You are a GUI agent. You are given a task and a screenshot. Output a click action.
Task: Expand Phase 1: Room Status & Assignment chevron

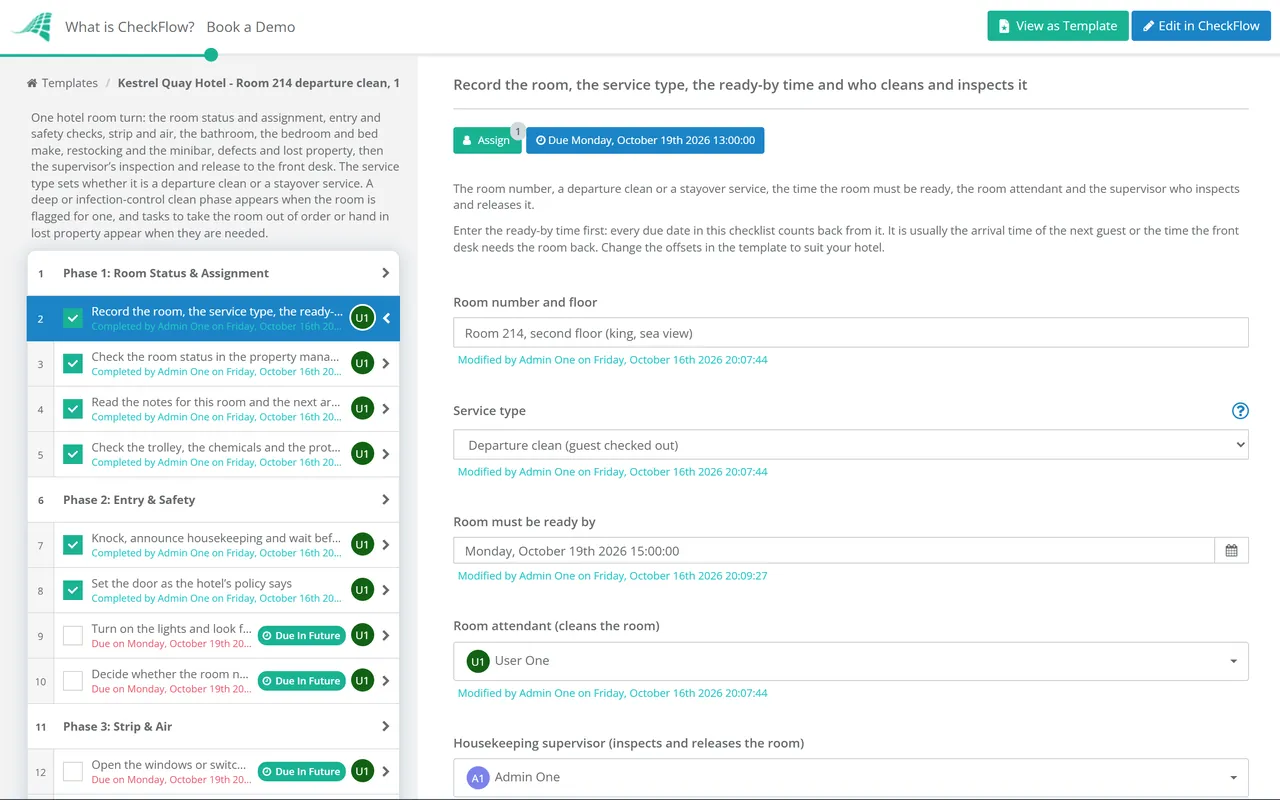tap(386, 273)
